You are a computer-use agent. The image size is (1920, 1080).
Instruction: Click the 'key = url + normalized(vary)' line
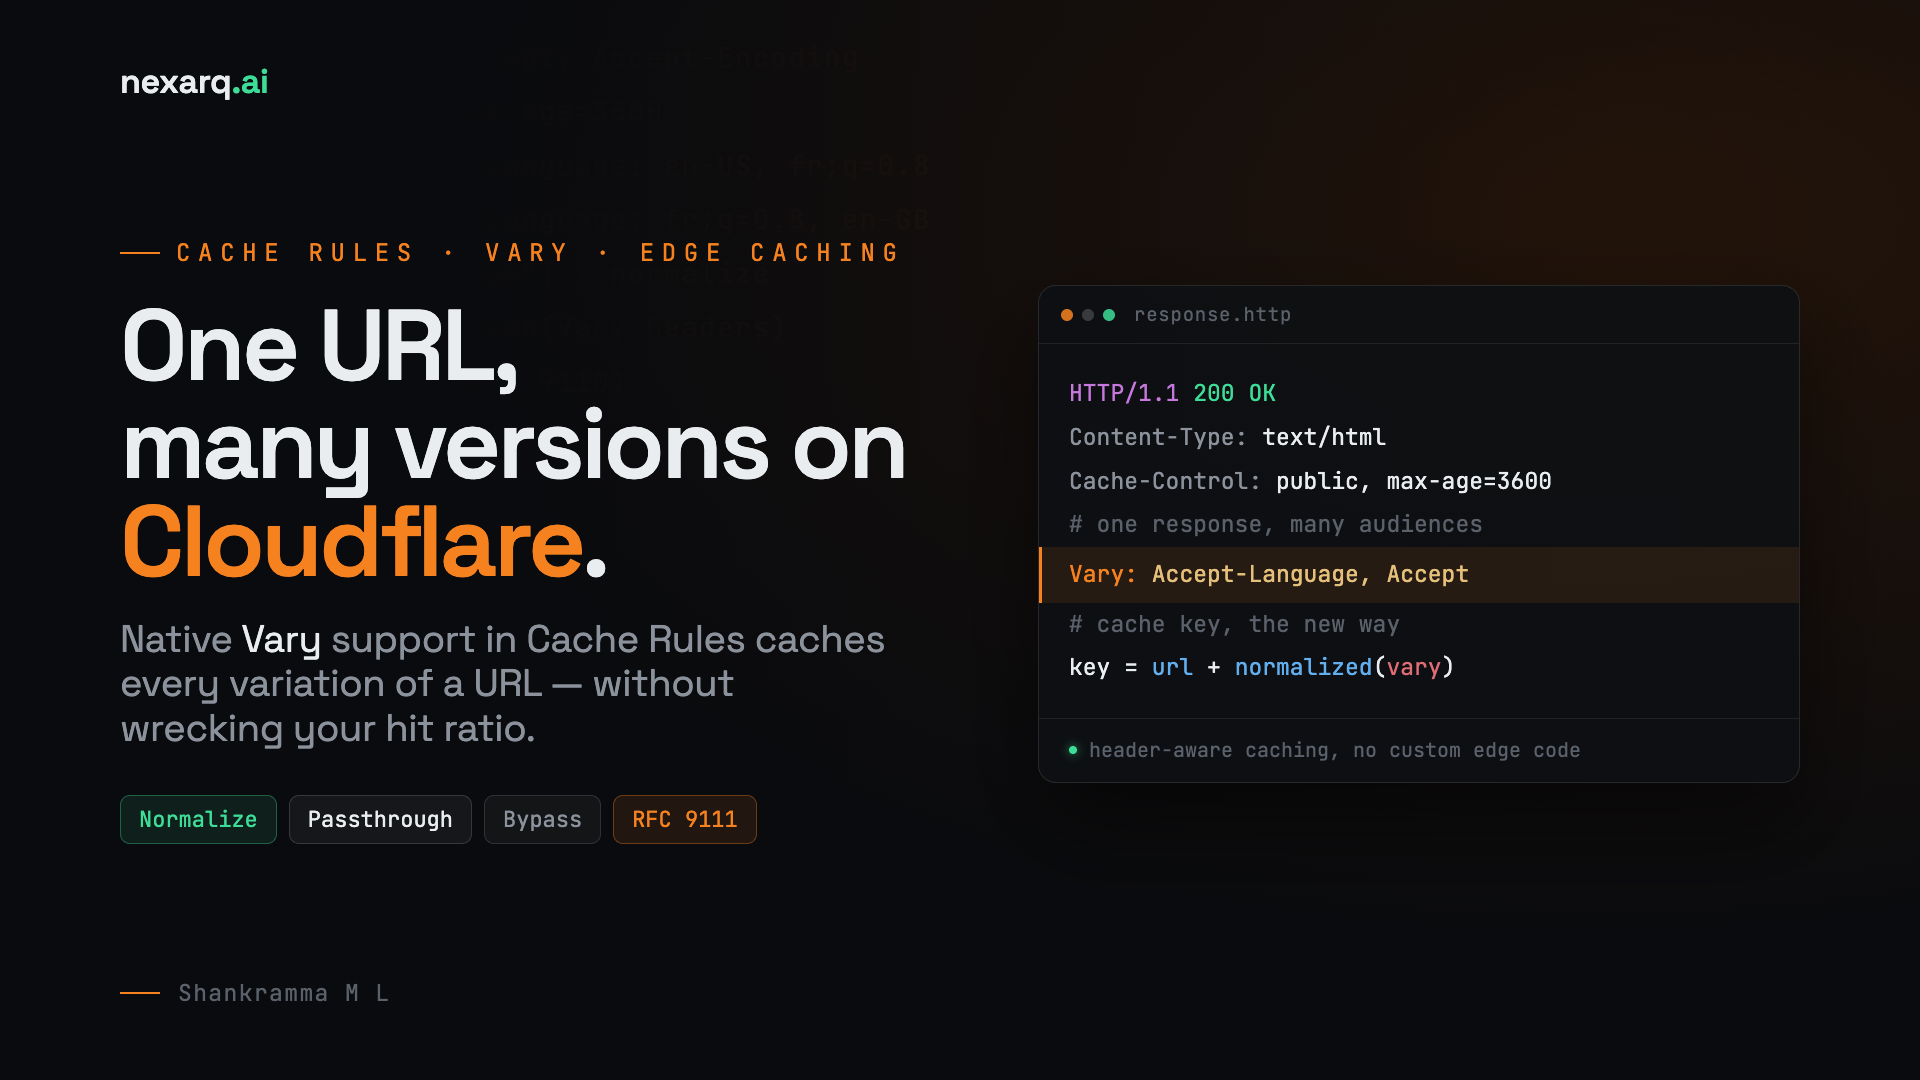point(1261,667)
